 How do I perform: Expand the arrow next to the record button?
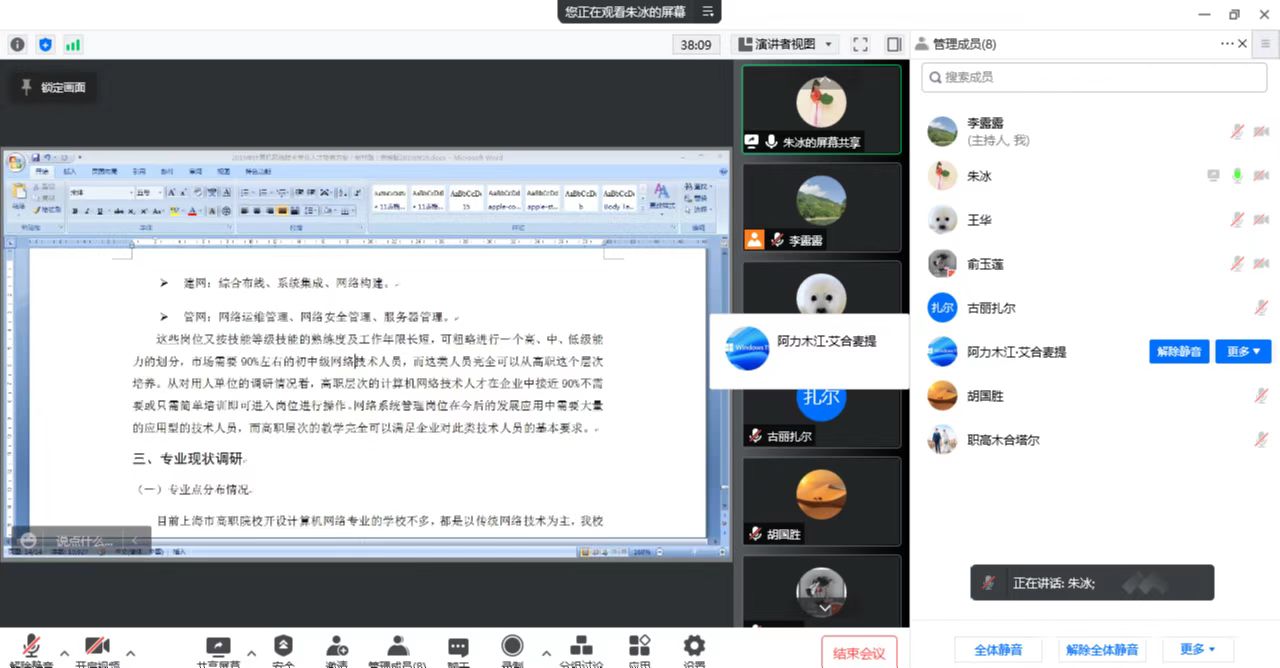(x=543, y=653)
